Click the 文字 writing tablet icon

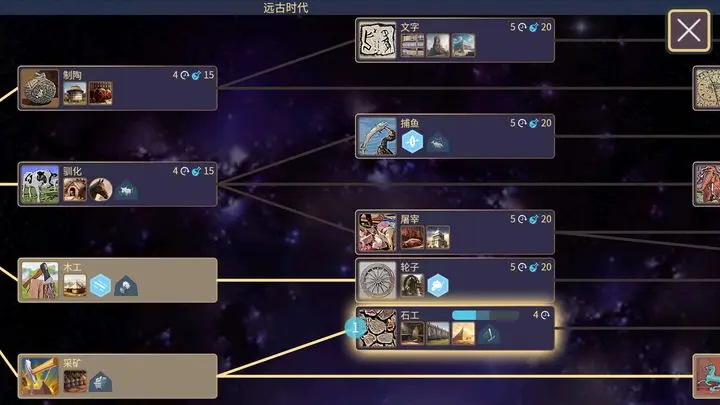click(377, 40)
